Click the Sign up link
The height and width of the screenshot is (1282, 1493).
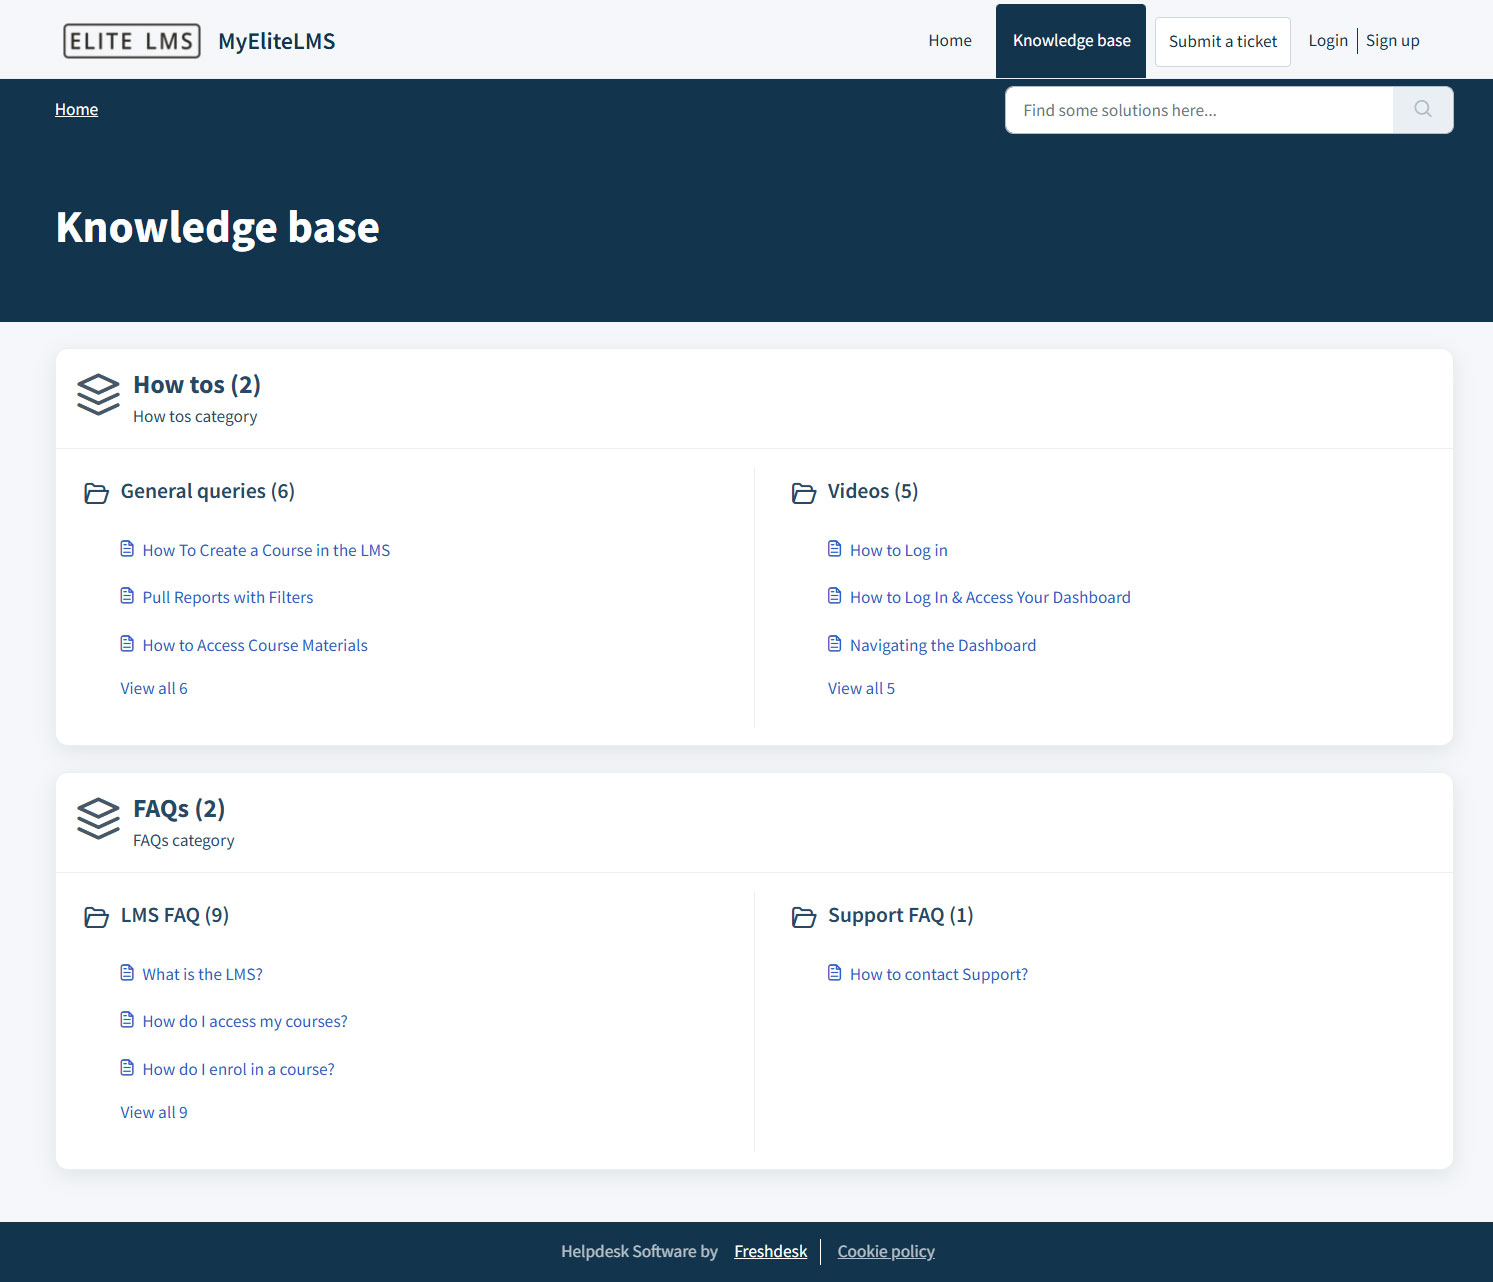pyautogui.click(x=1392, y=41)
